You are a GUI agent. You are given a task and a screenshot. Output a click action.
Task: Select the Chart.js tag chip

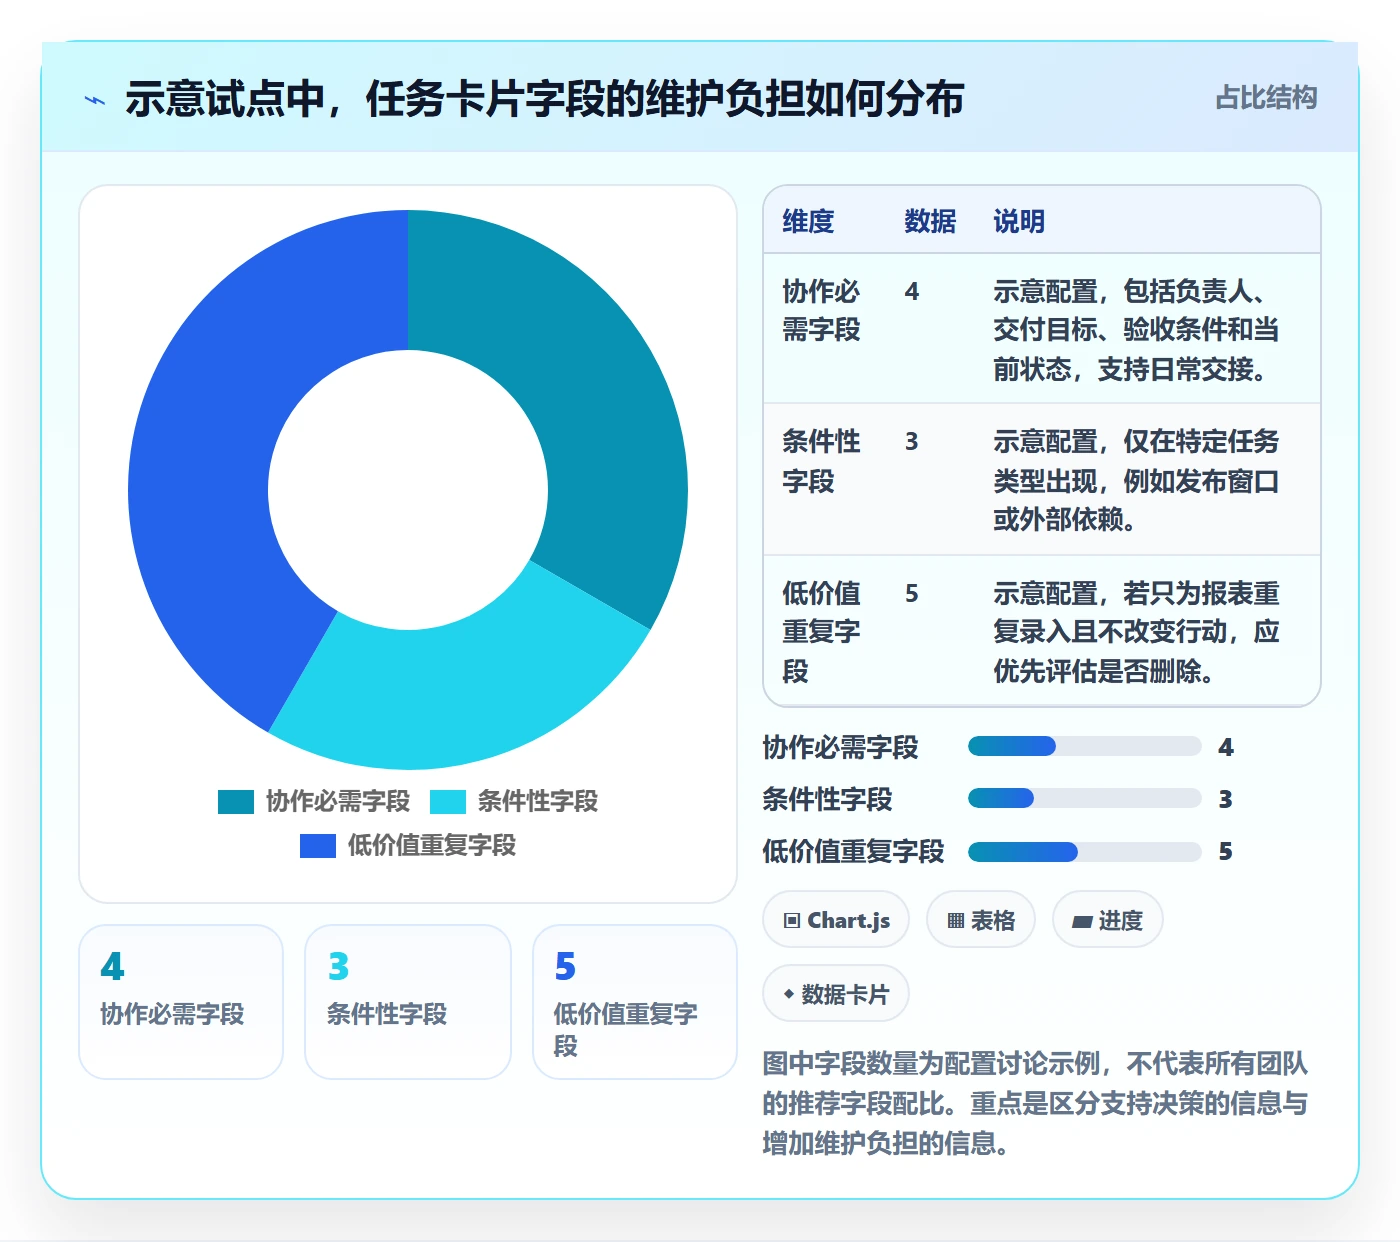836,920
